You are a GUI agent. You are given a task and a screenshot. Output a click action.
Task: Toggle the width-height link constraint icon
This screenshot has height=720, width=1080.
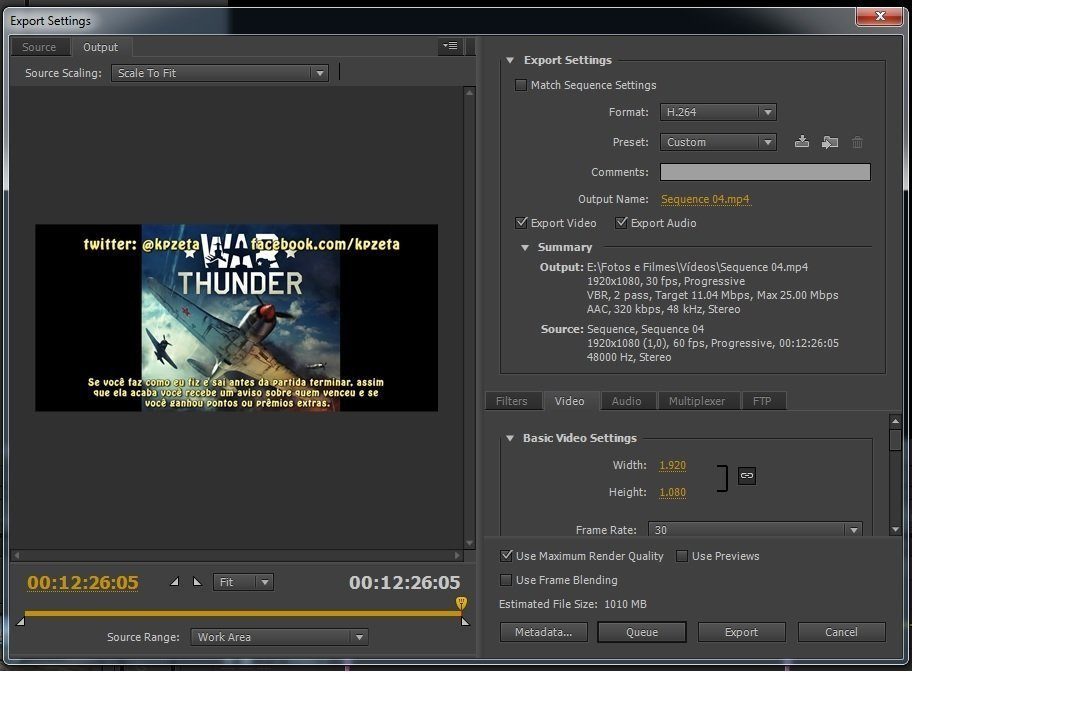(747, 475)
